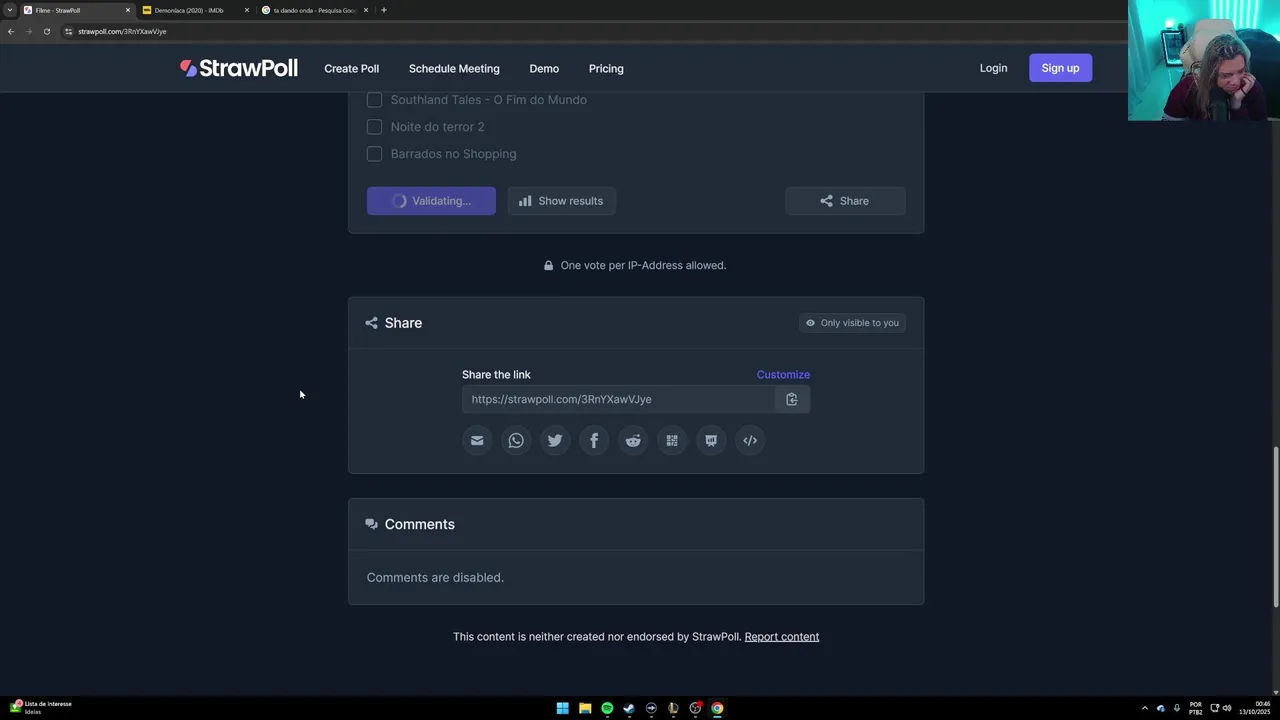This screenshot has width=1280, height=720.
Task: Open the QR code share icon
Action: tap(672, 440)
